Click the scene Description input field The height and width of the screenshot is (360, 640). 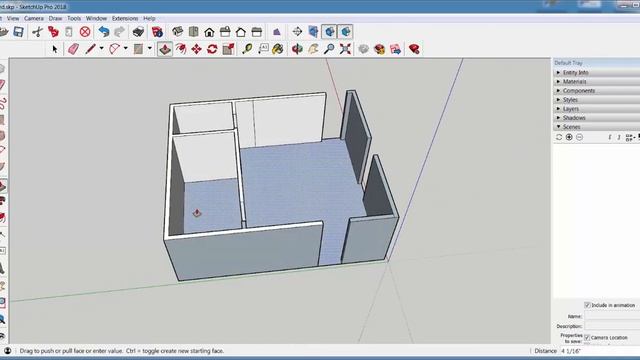click(612, 326)
